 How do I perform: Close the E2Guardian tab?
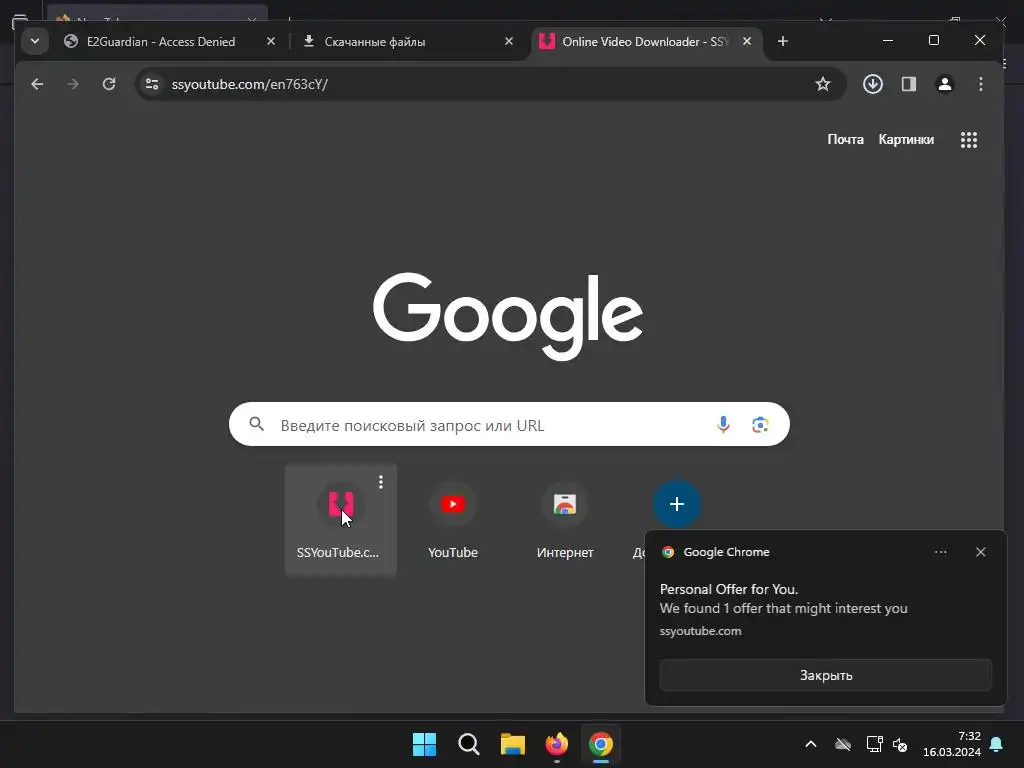click(x=271, y=41)
